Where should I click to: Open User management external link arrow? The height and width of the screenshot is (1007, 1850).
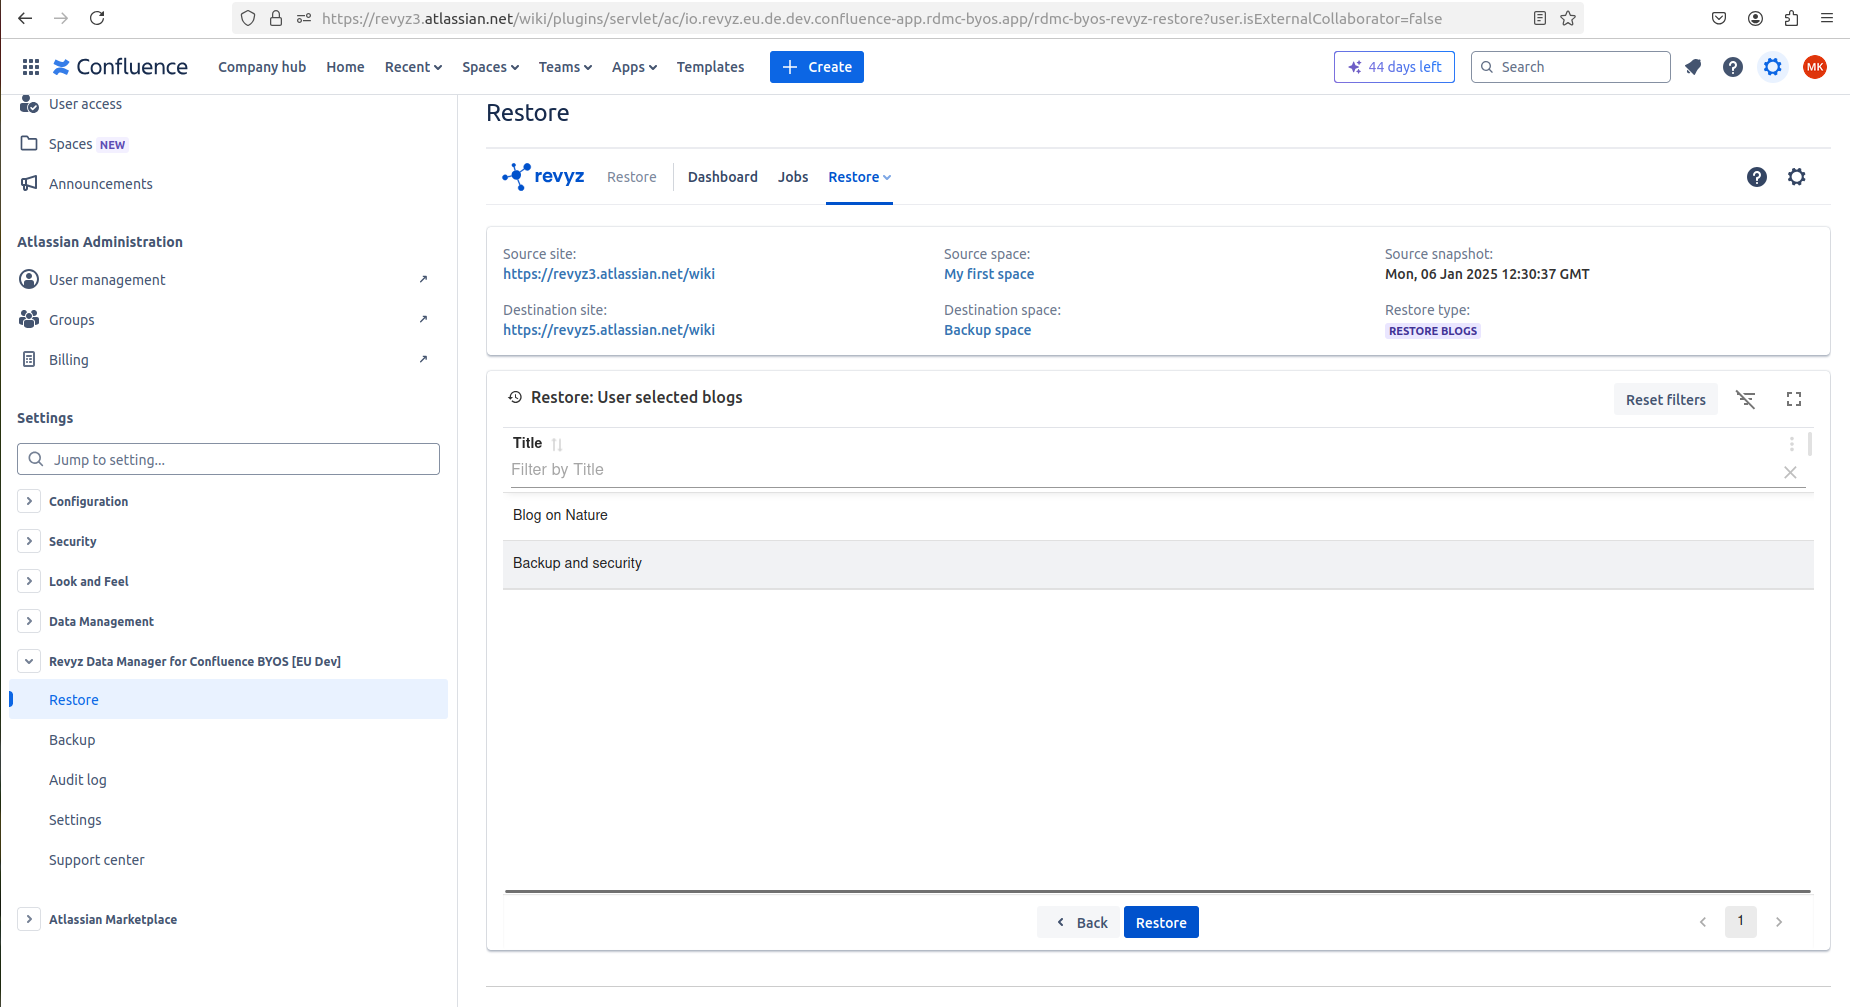(423, 279)
